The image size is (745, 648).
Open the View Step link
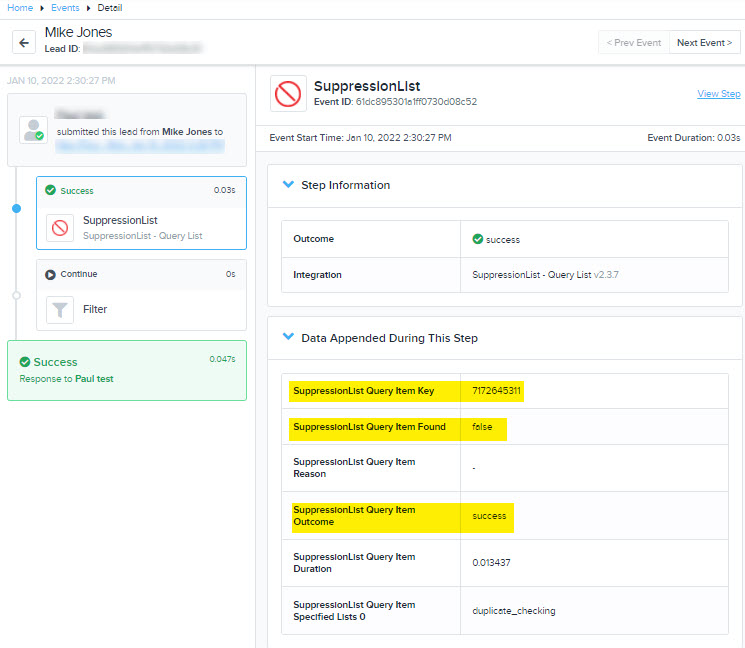tap(718, 94)
